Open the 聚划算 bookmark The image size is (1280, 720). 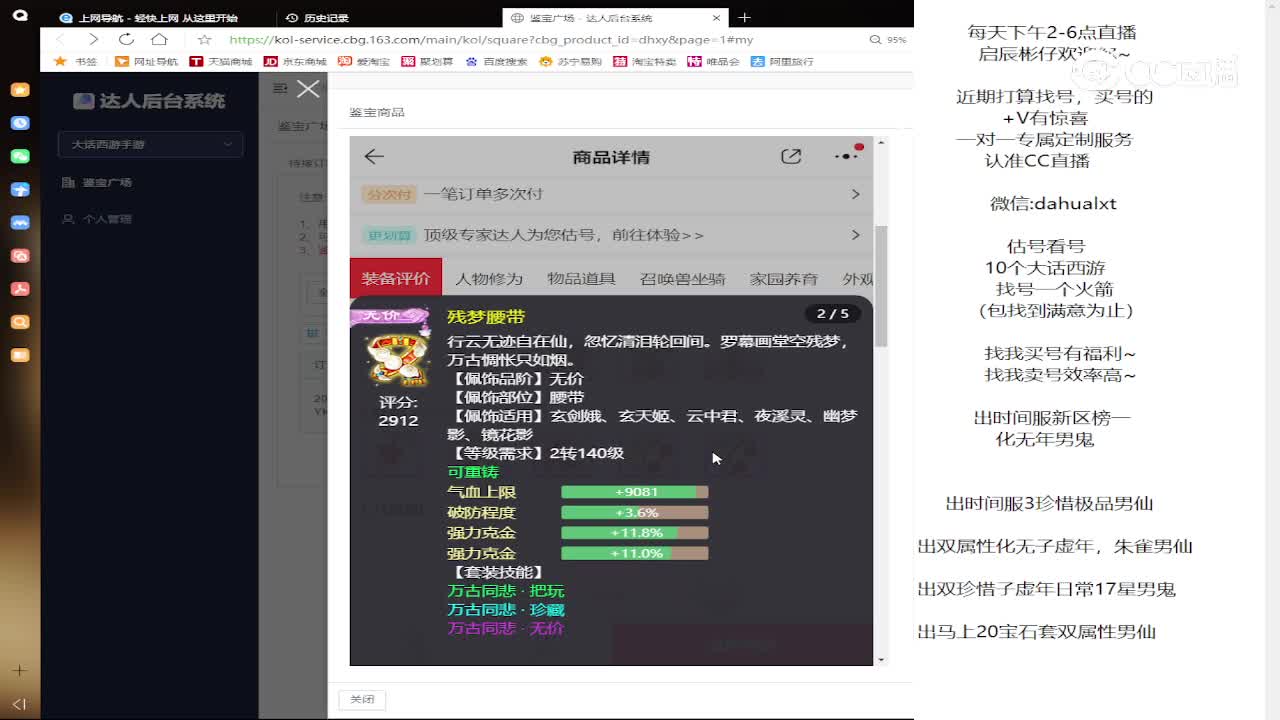click(x=427, y=61)
